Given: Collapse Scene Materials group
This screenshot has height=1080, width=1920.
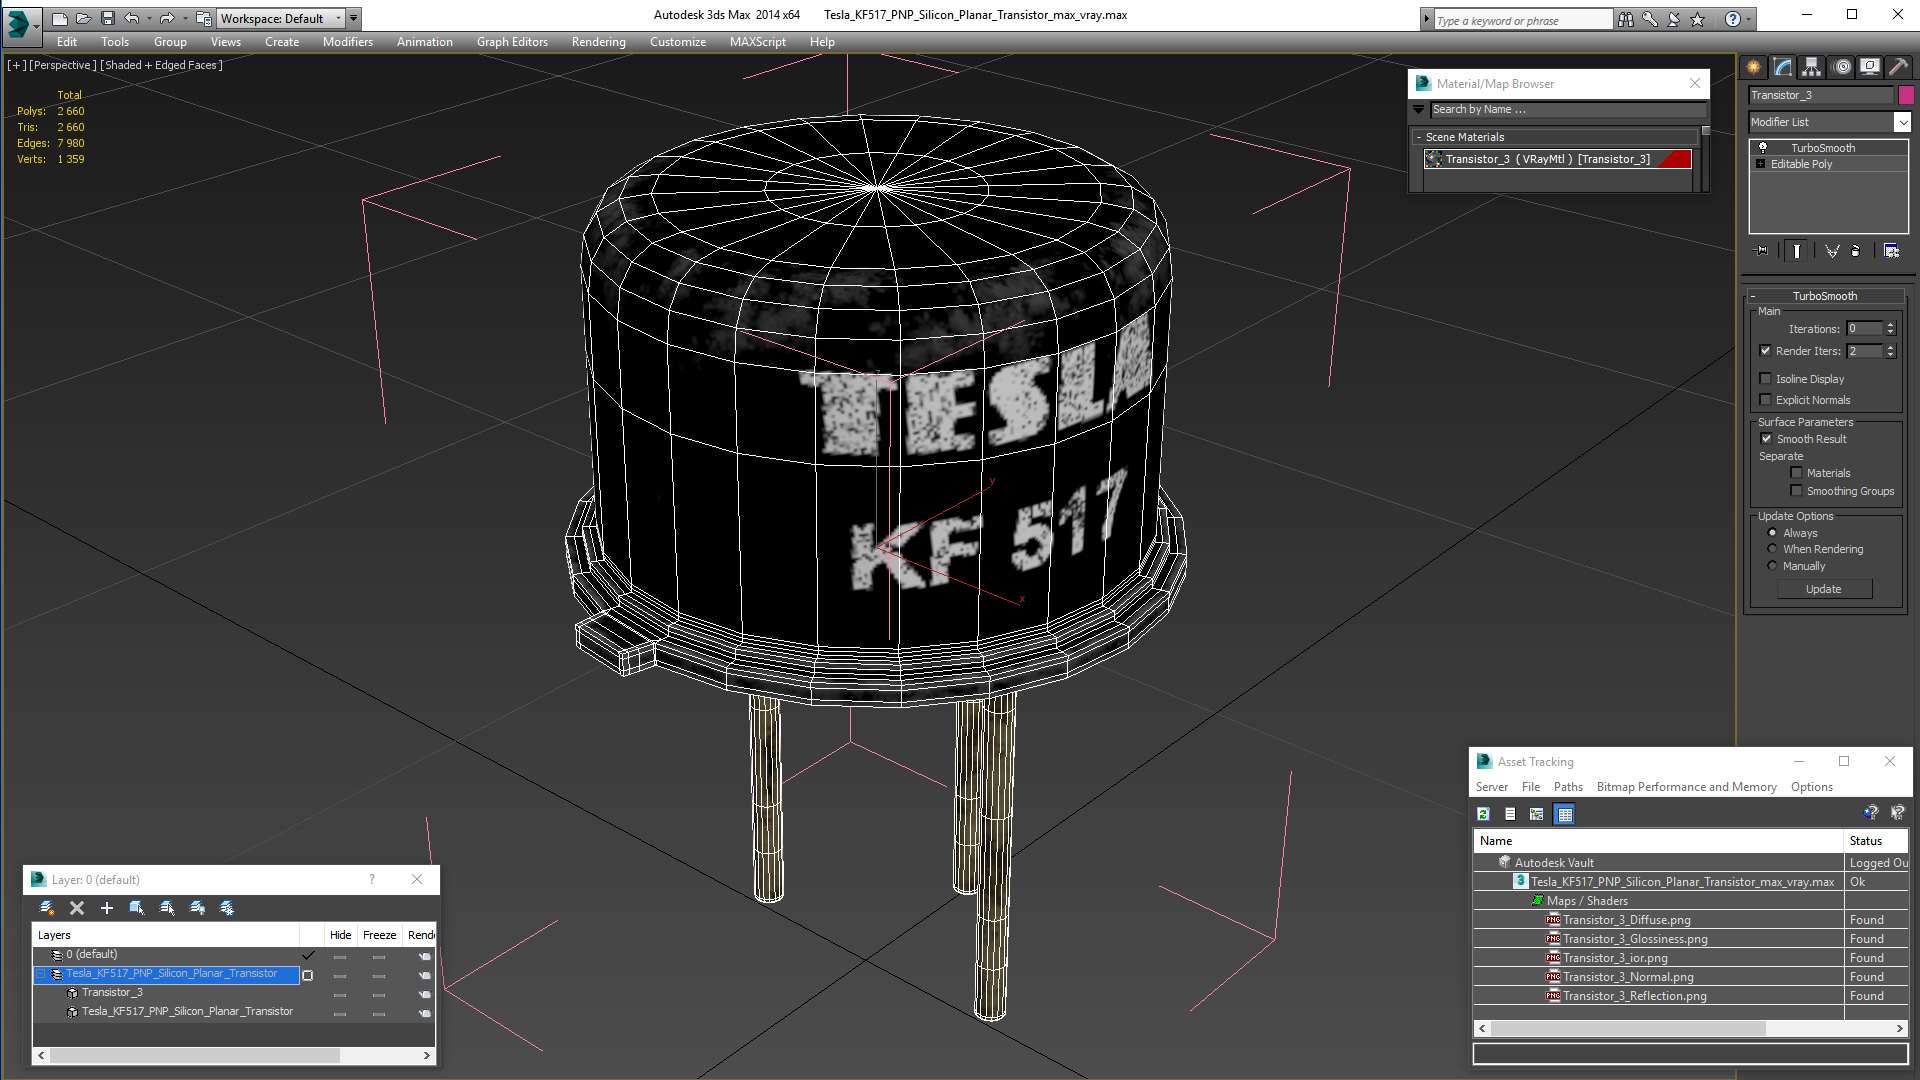Looking at the screenshot, I should tap(1419, 137).
